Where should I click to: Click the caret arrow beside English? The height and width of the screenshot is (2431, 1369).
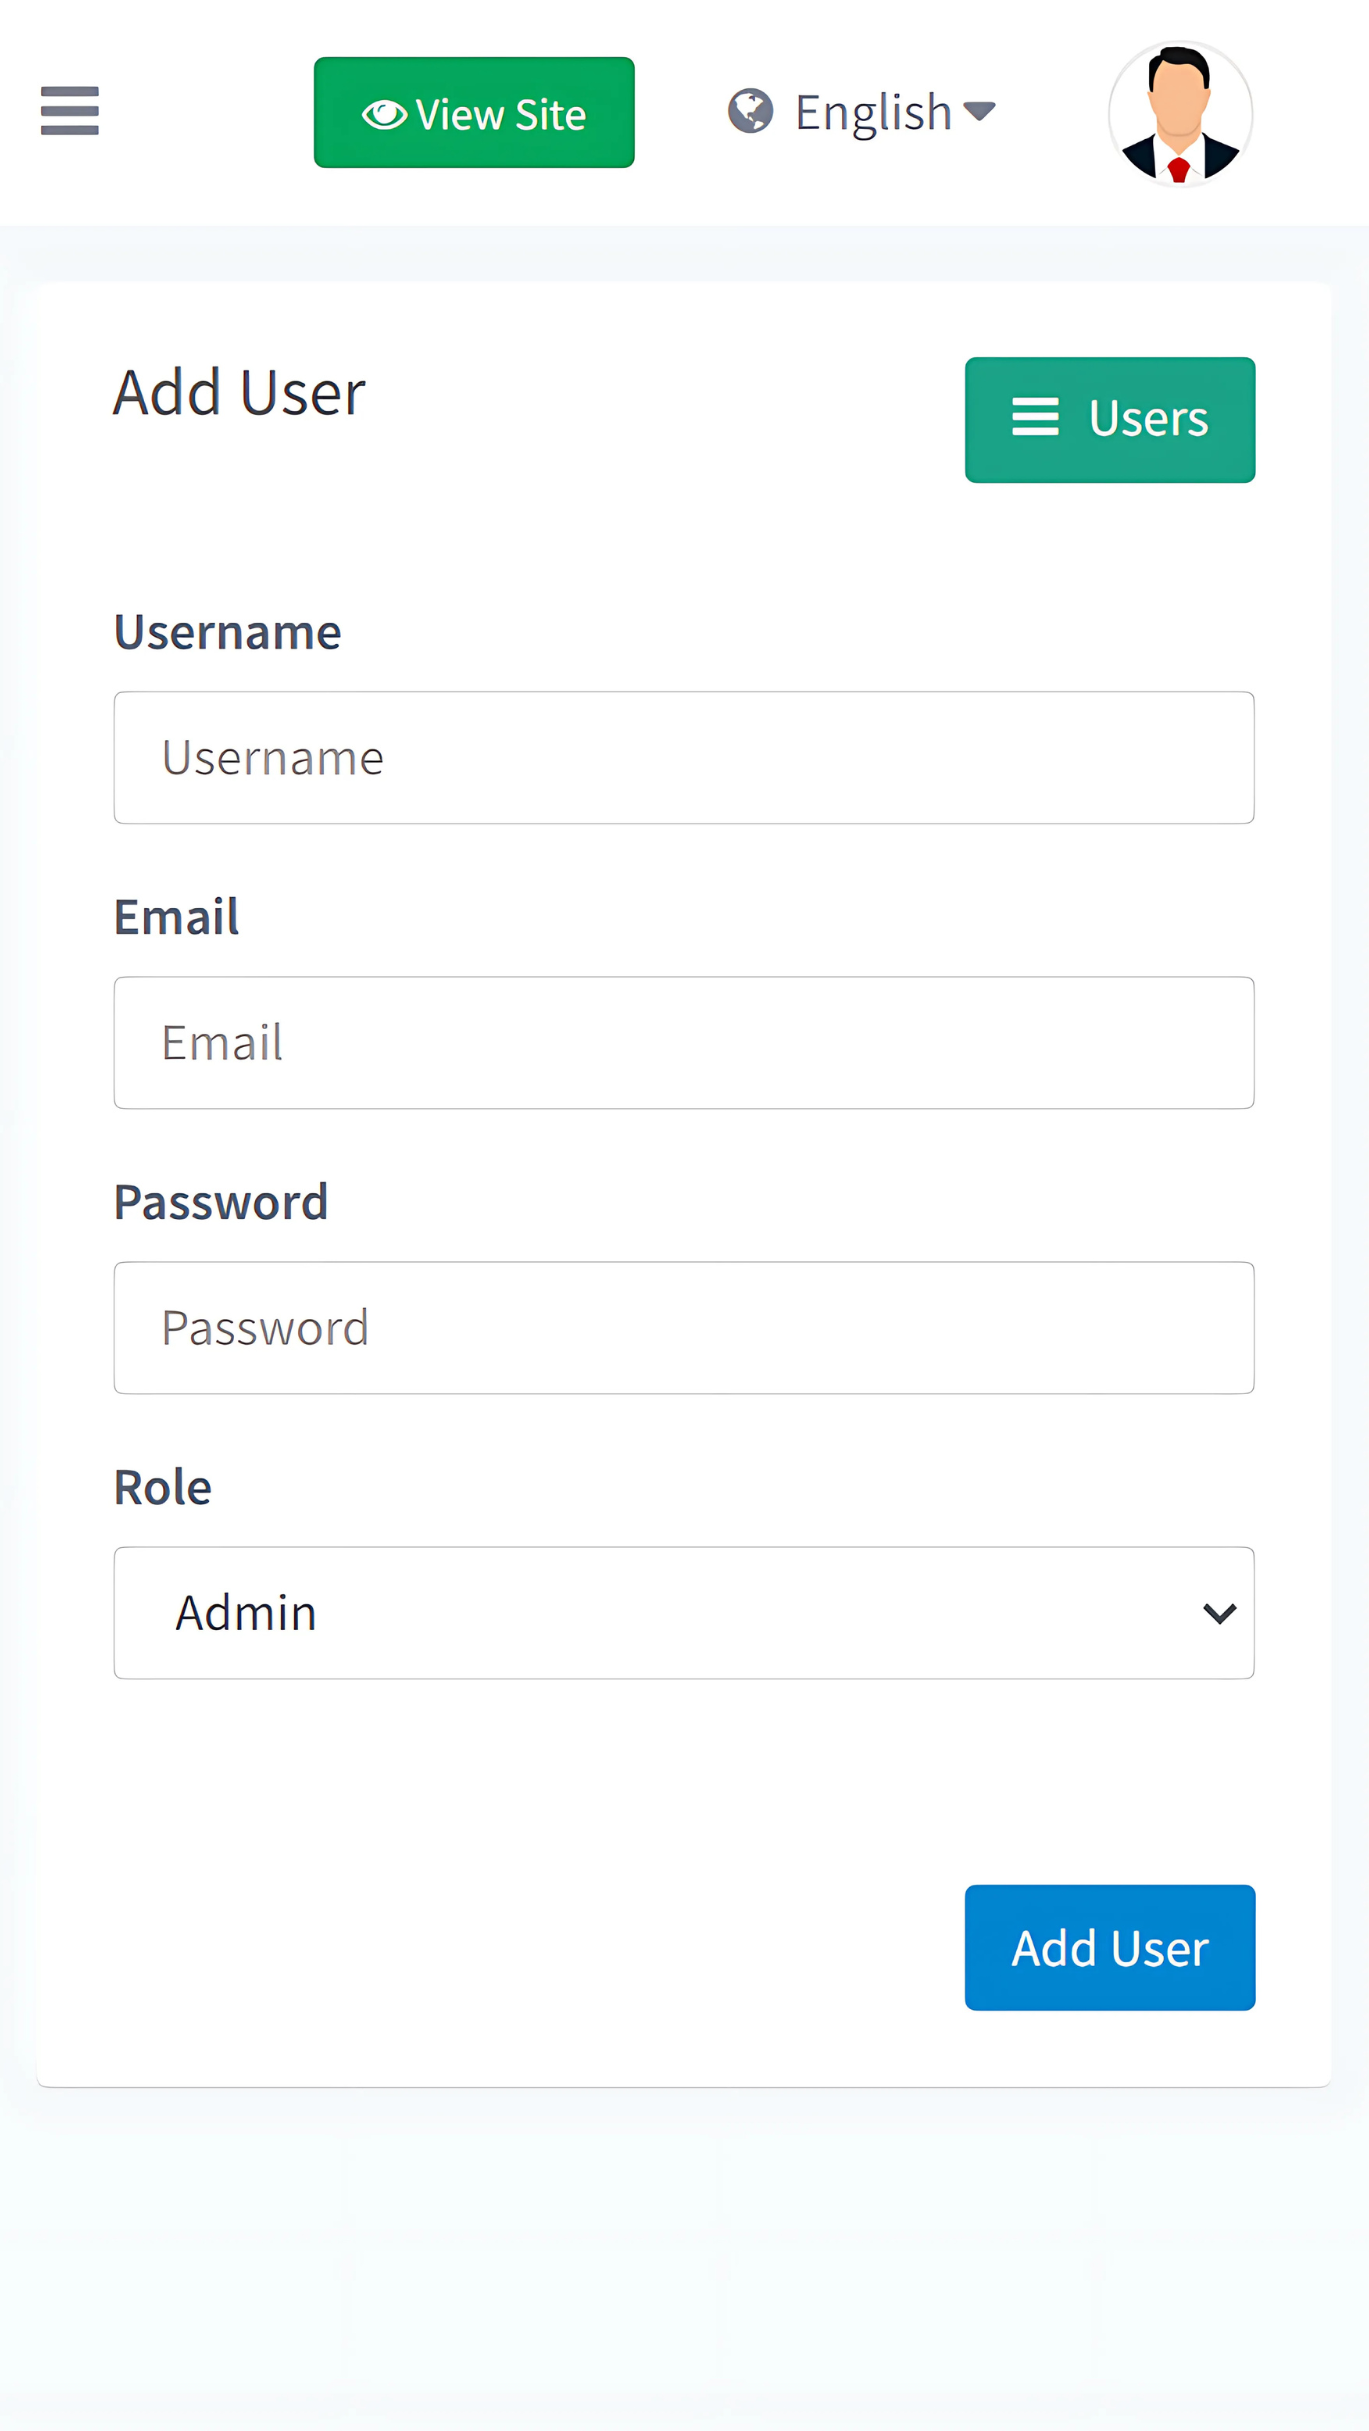tap(980, 111)
